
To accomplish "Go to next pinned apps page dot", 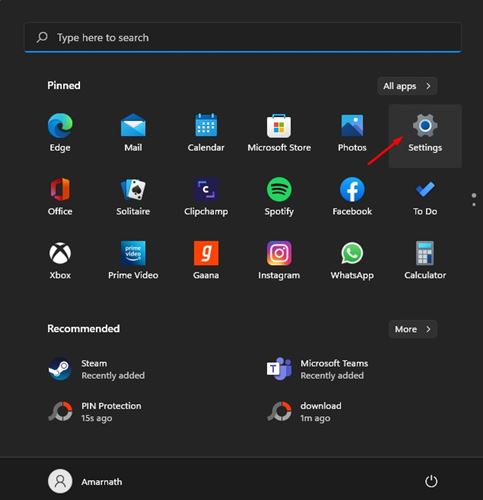I will pyautogui.click(x=474, y=204).
